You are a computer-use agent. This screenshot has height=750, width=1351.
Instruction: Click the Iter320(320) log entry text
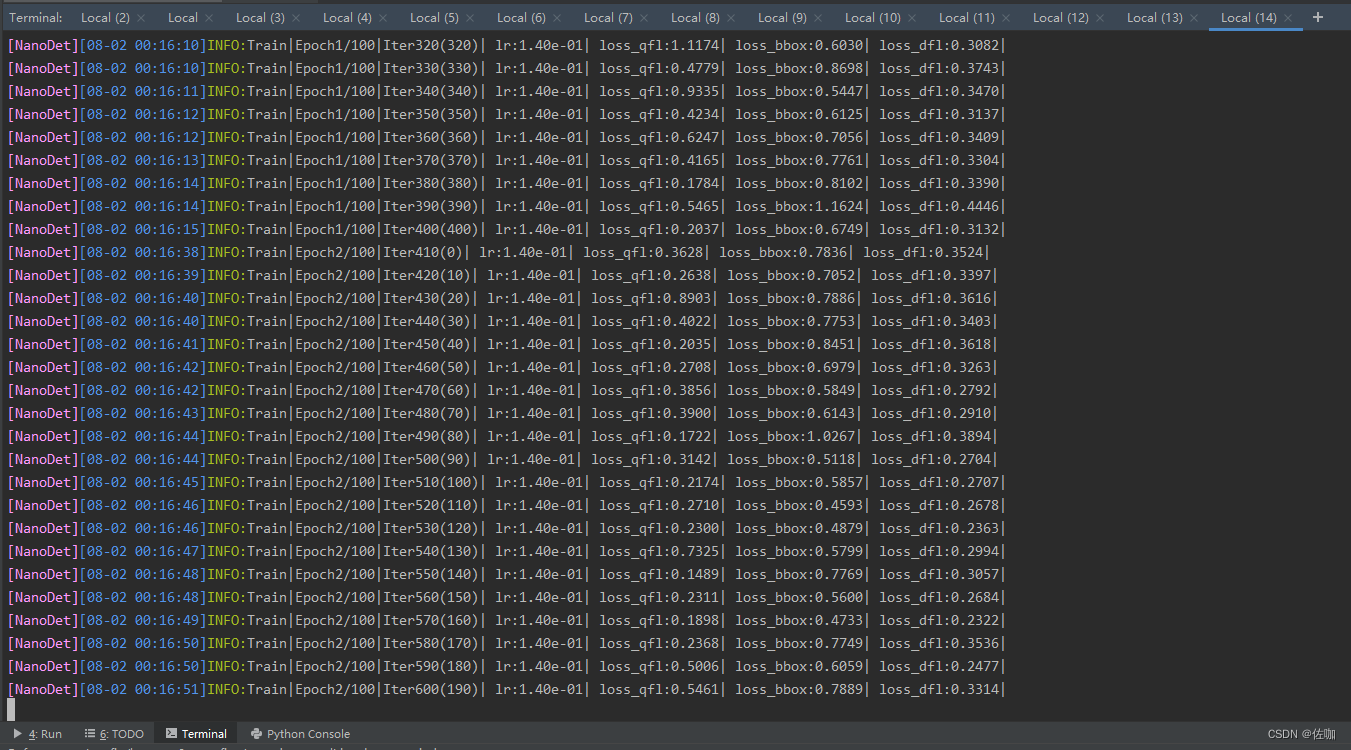click(x=433, y=45)
